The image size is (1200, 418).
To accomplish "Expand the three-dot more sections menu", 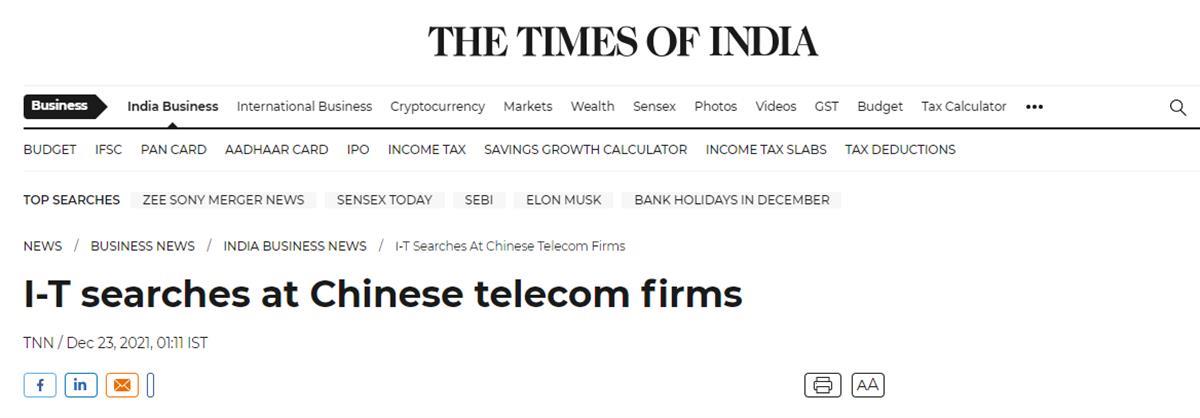I will 1034,106.
